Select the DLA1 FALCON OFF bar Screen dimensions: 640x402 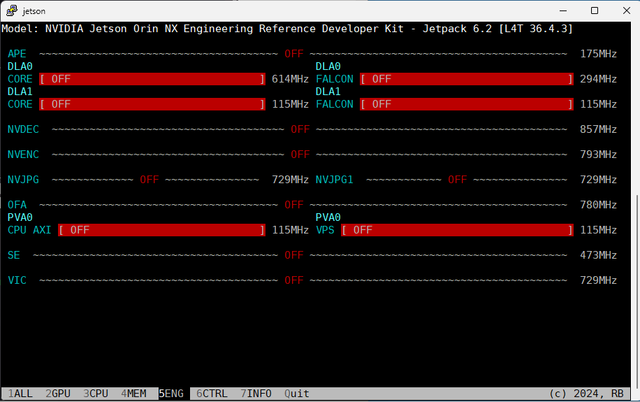pyautogui.click(x=468, y=104)
